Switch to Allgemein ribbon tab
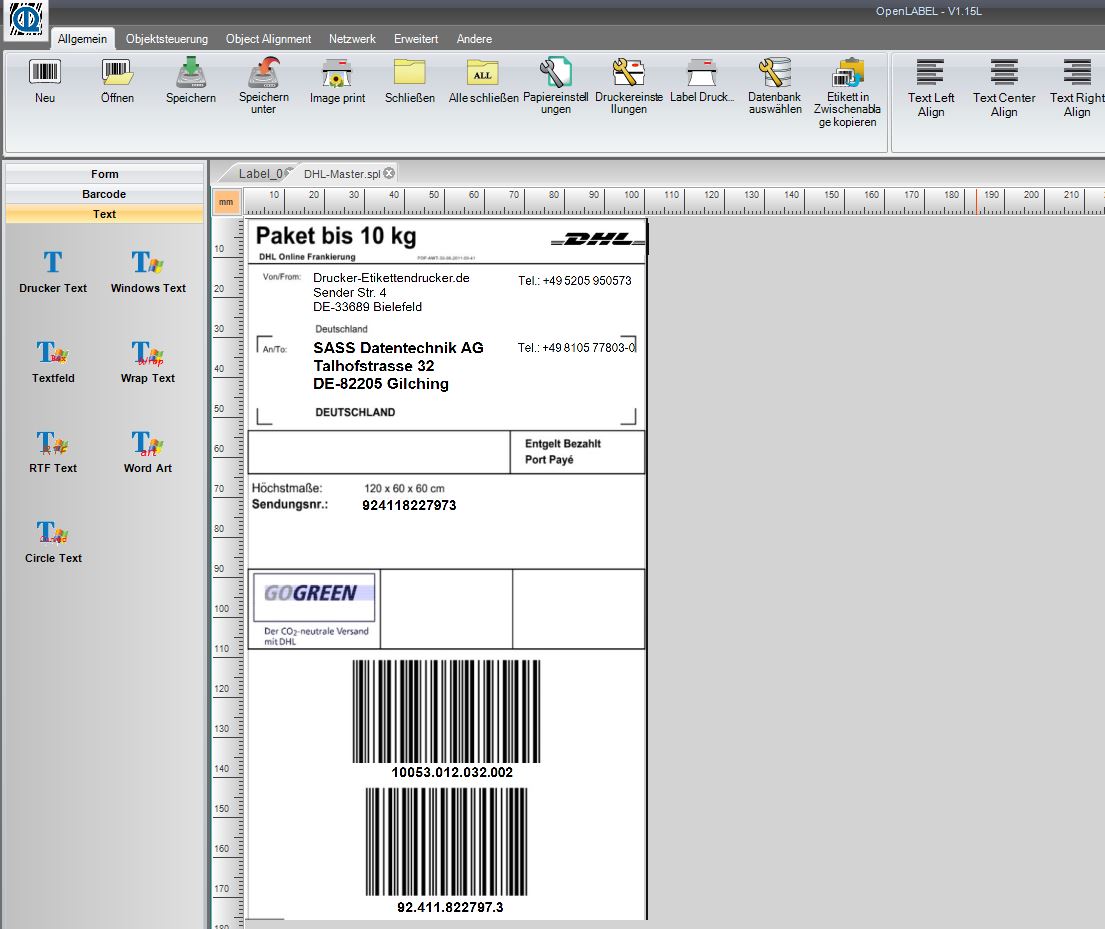1105x929 pixels. (x=82, y=39)
